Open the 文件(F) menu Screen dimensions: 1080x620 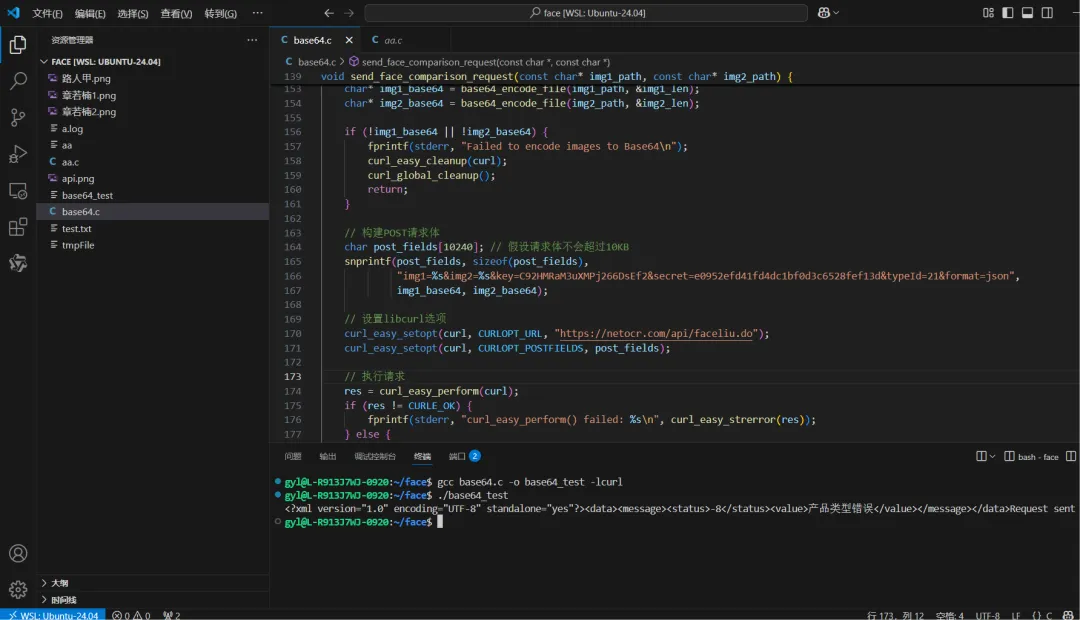[x=47, y=13]
